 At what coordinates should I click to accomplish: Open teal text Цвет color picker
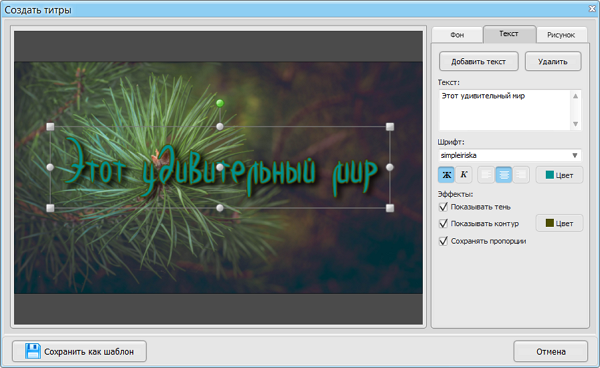[x=559, y=175]
